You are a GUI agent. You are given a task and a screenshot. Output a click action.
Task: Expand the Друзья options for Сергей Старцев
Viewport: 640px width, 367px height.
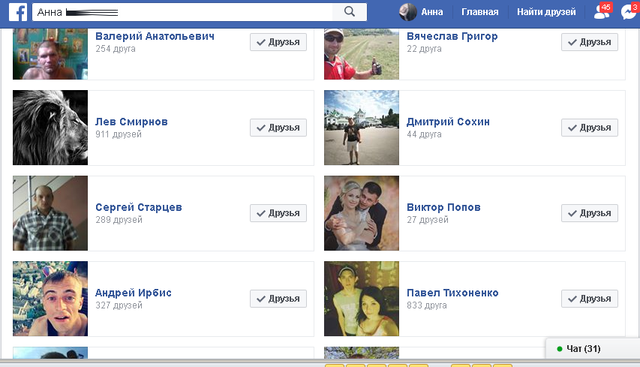point(278,213)
